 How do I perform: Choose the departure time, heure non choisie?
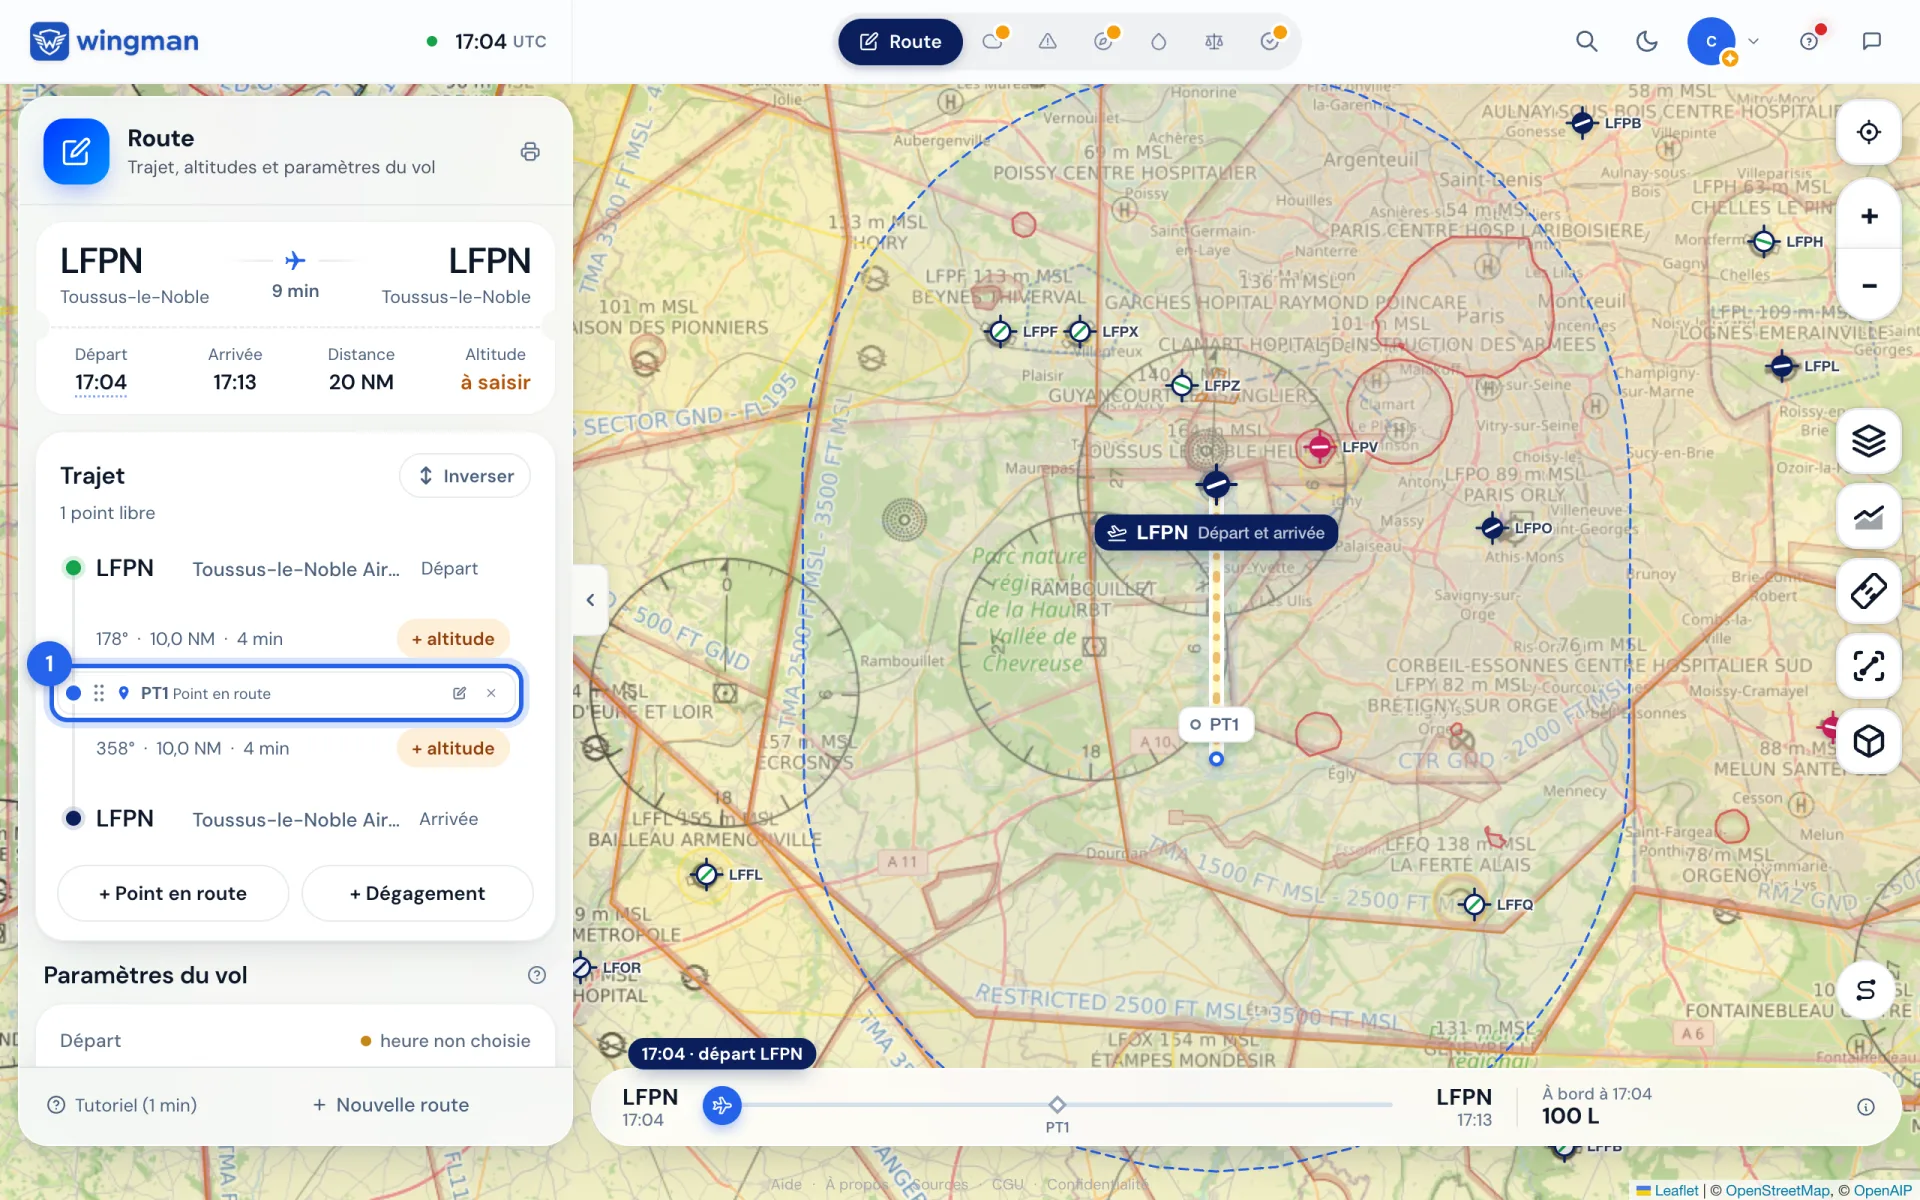[445, 1041]
